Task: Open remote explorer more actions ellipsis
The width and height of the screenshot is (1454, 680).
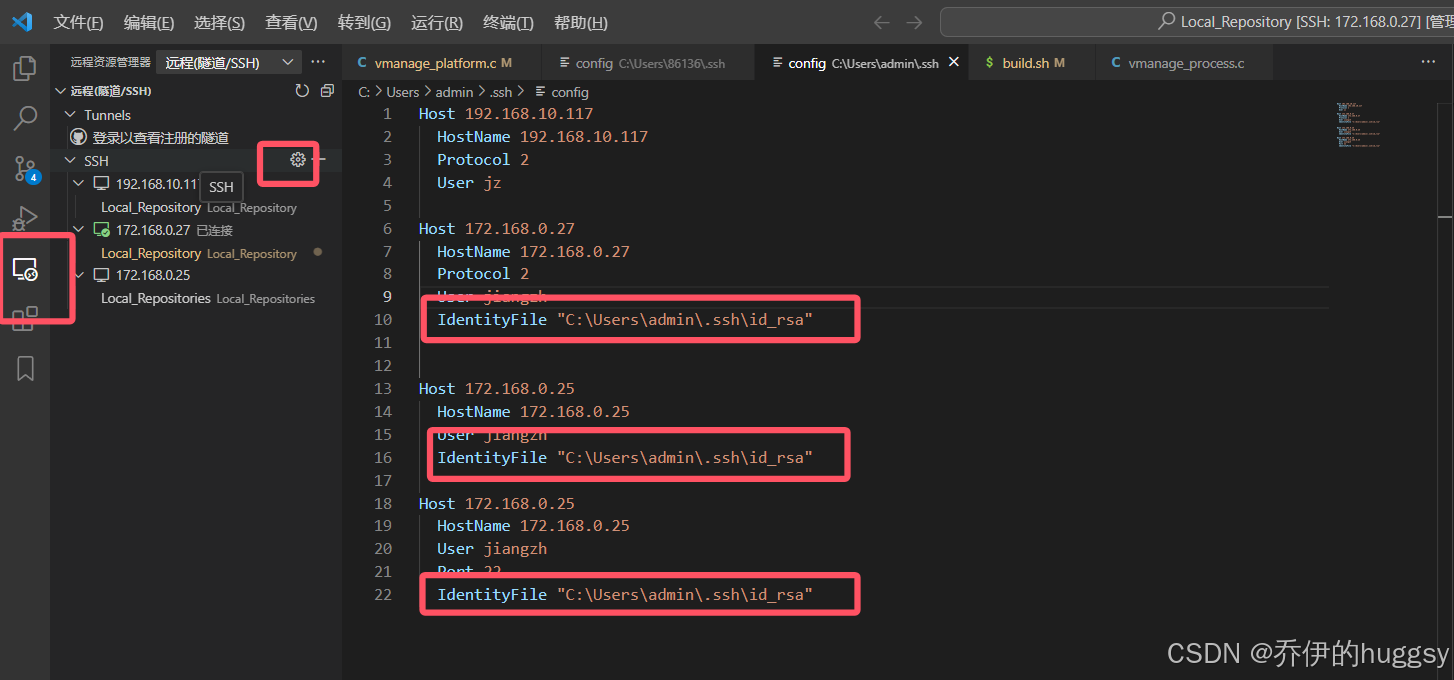Action: [x=318, y=62]
